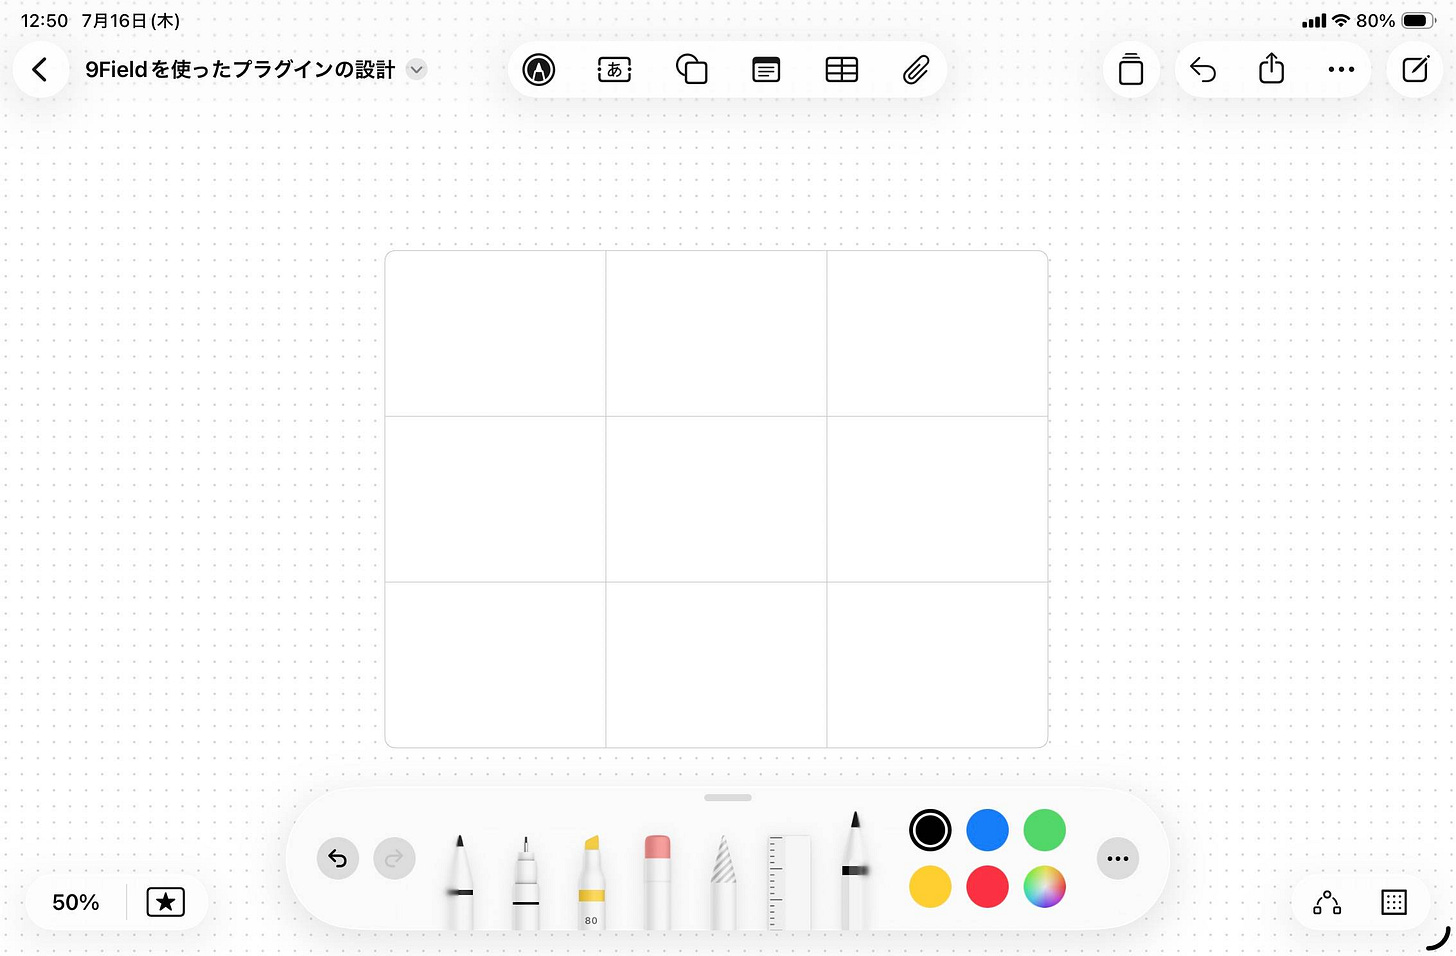Screen dimensions: 1456x956
Task: Rename the board title 9Field text
Action: 240,69
